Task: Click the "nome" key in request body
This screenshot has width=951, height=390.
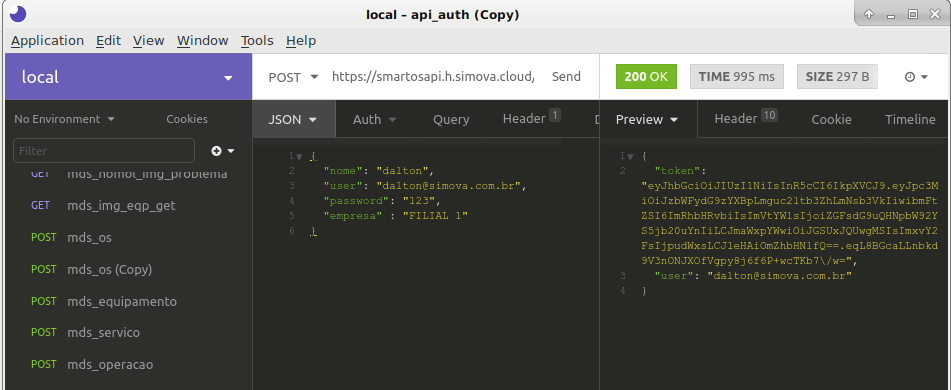Action: [x=343, y=171]
